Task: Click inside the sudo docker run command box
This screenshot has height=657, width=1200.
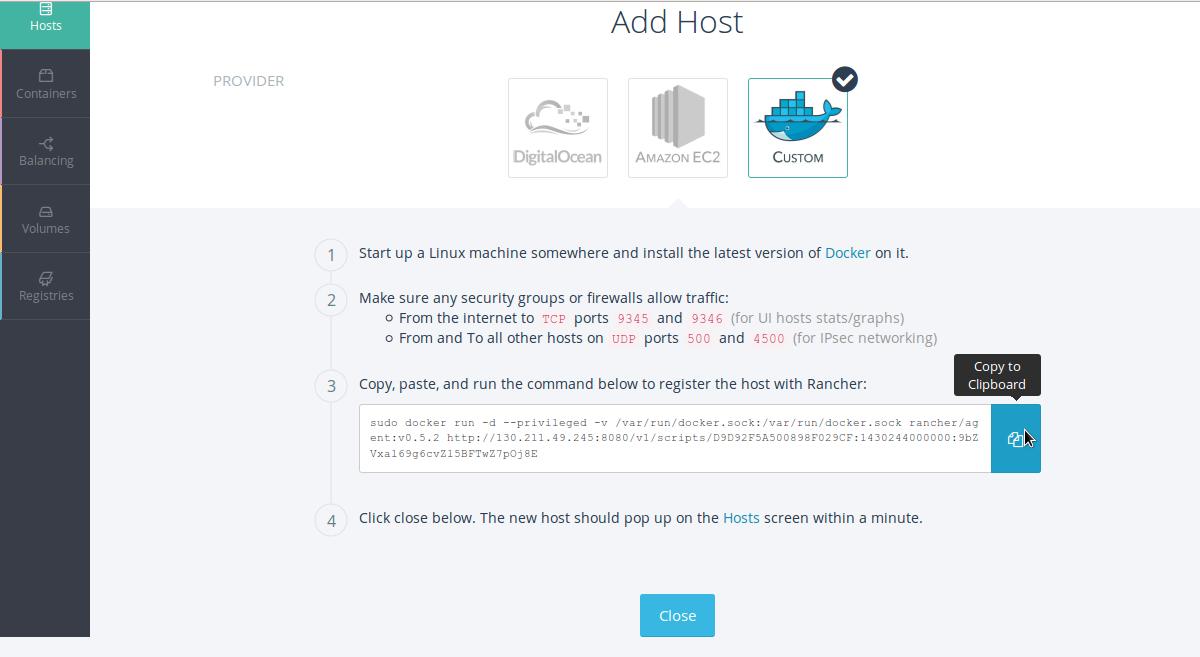Action: click(x=674, y=438)
